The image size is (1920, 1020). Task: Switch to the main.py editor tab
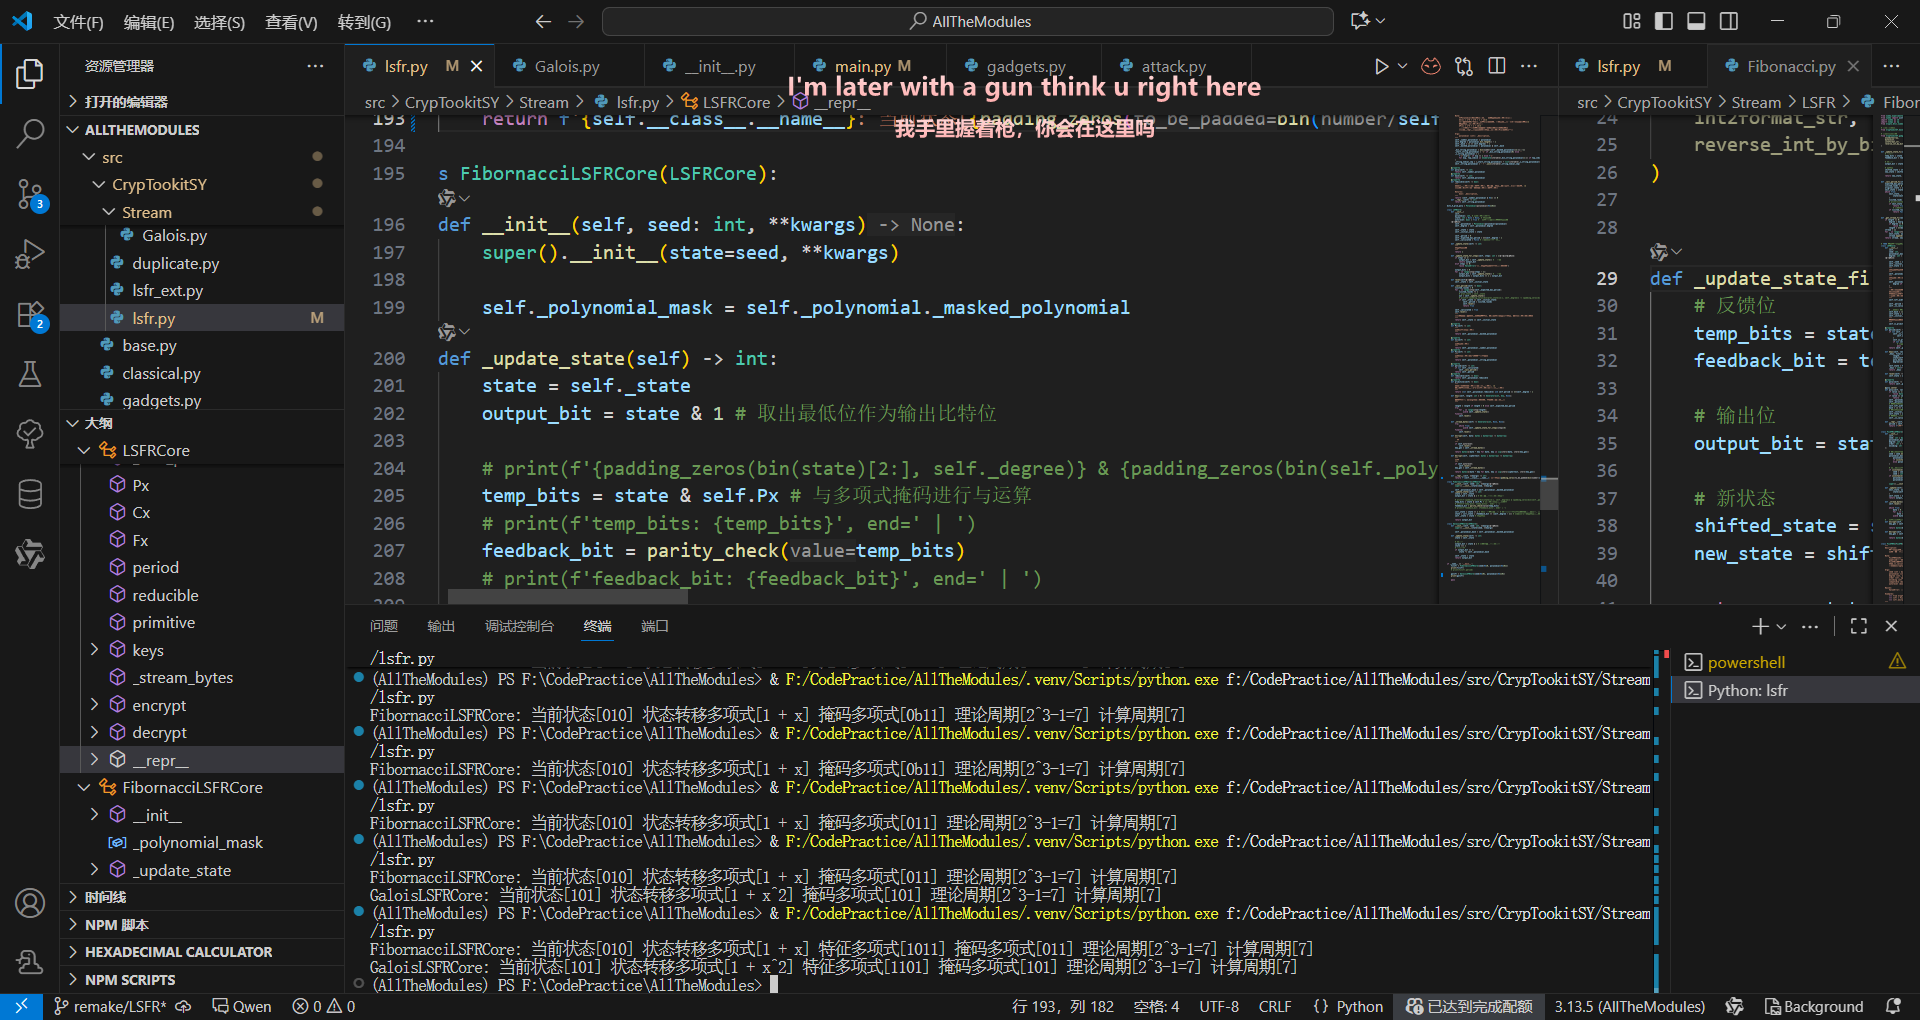(x=862, y=66)
